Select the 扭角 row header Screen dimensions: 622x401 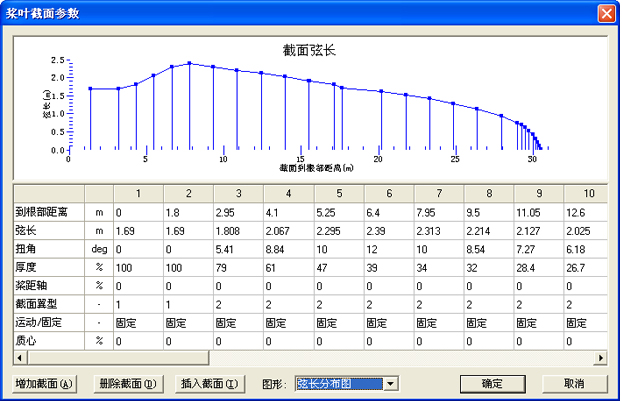coord(48,247)
